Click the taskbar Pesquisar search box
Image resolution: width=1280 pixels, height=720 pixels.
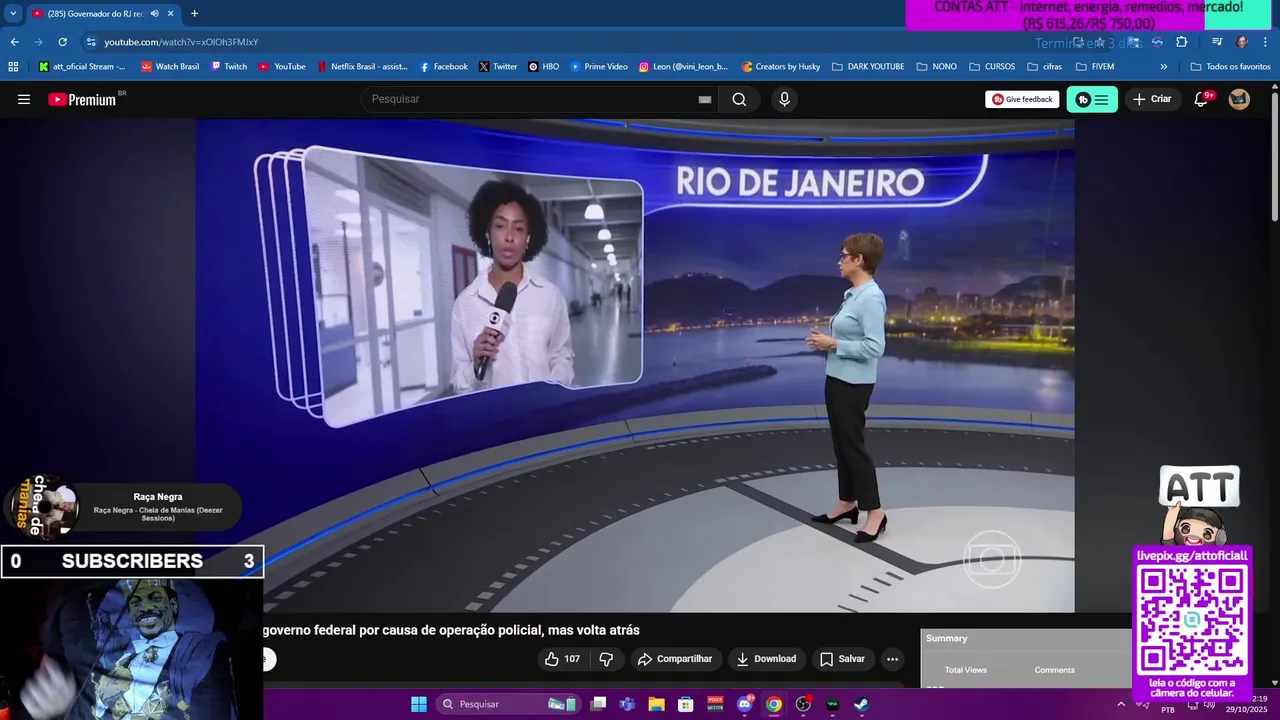(x=508, y=704)
